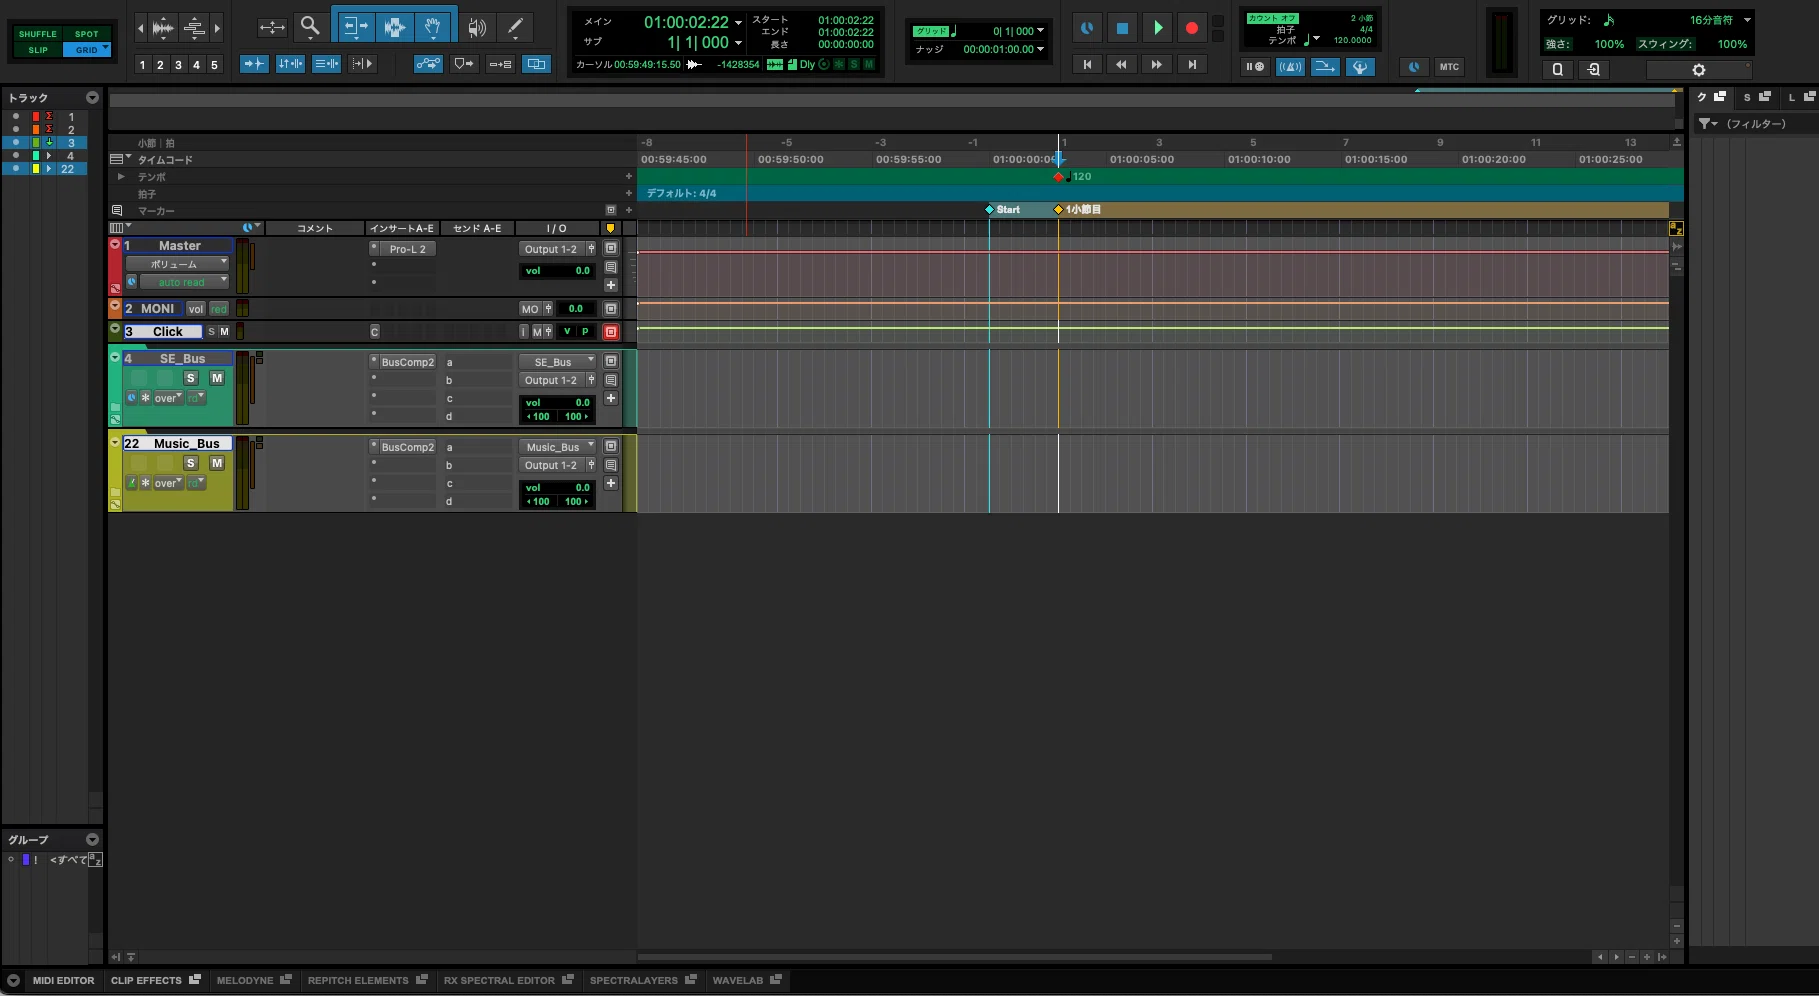1819x996 pixels.
Task: Select the Pencil tool
Action: pos(515,27)
